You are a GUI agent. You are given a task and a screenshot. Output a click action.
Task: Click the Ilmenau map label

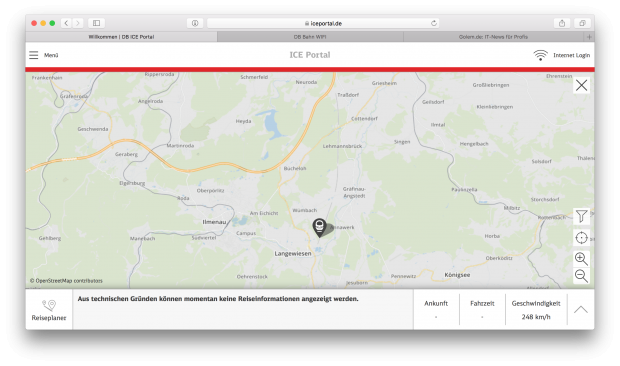(x=214, y=222)
